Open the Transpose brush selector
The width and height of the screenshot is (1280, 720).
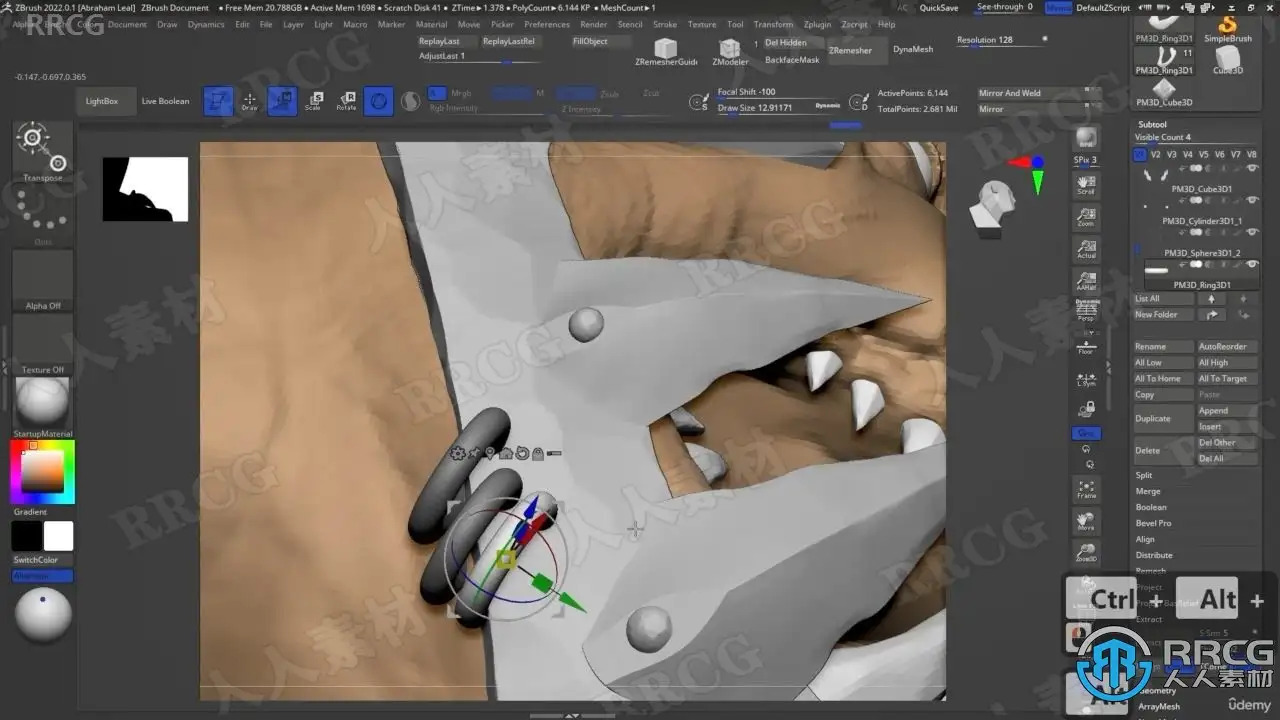[x=43, y=152]
